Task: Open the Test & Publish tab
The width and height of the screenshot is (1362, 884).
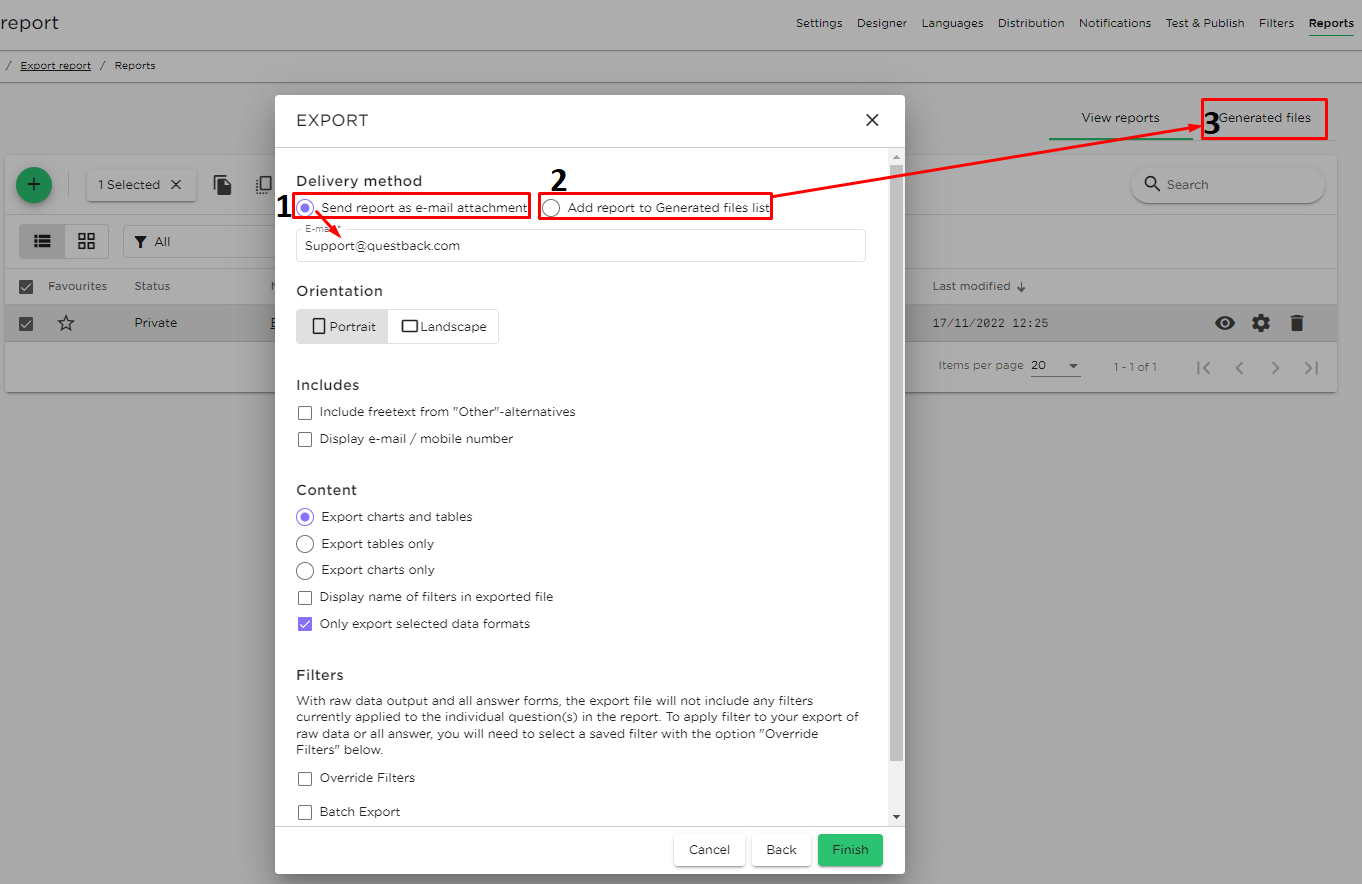Action: (x=1205, y=23)
